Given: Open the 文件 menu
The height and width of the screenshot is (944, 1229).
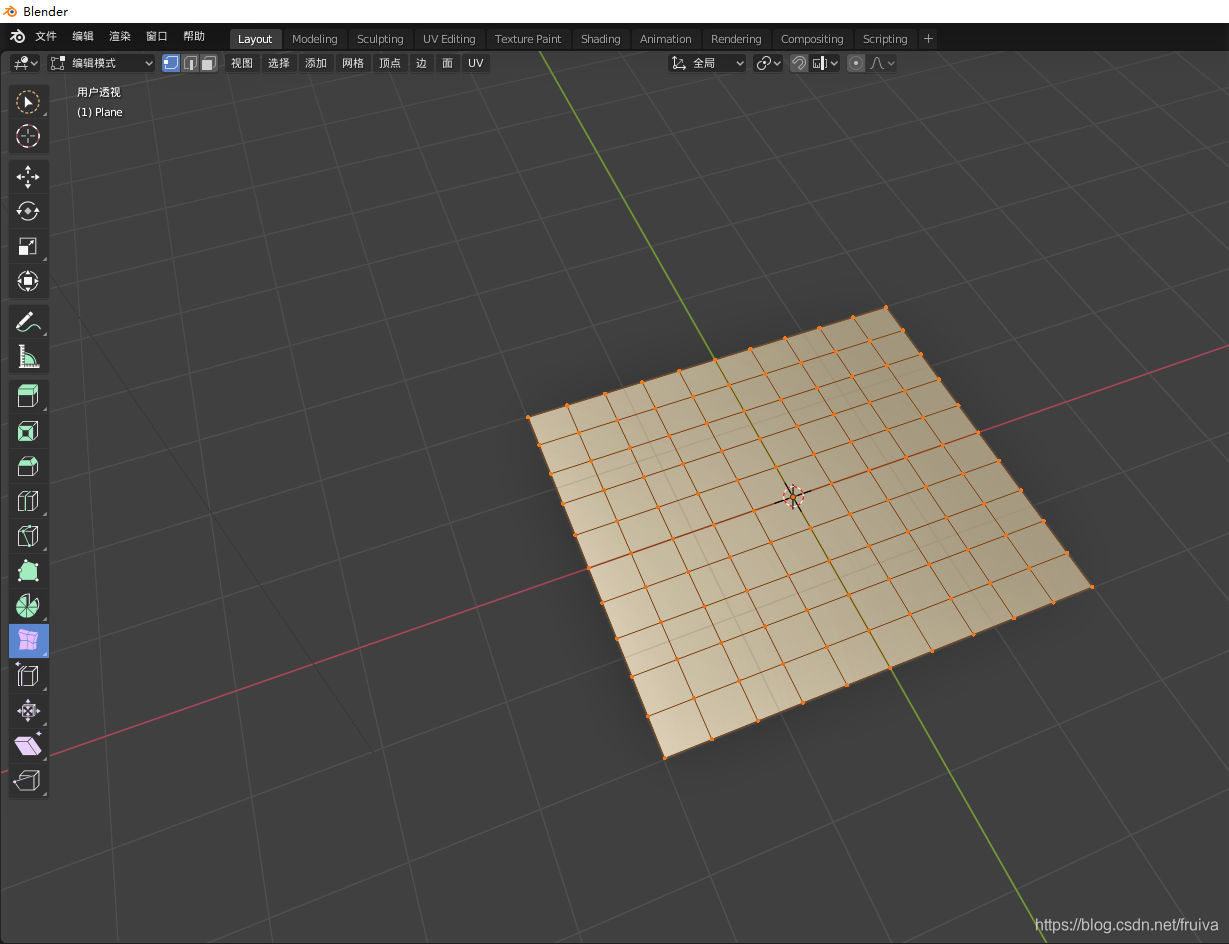Looking at the screenshot, I should pos(46,37).
